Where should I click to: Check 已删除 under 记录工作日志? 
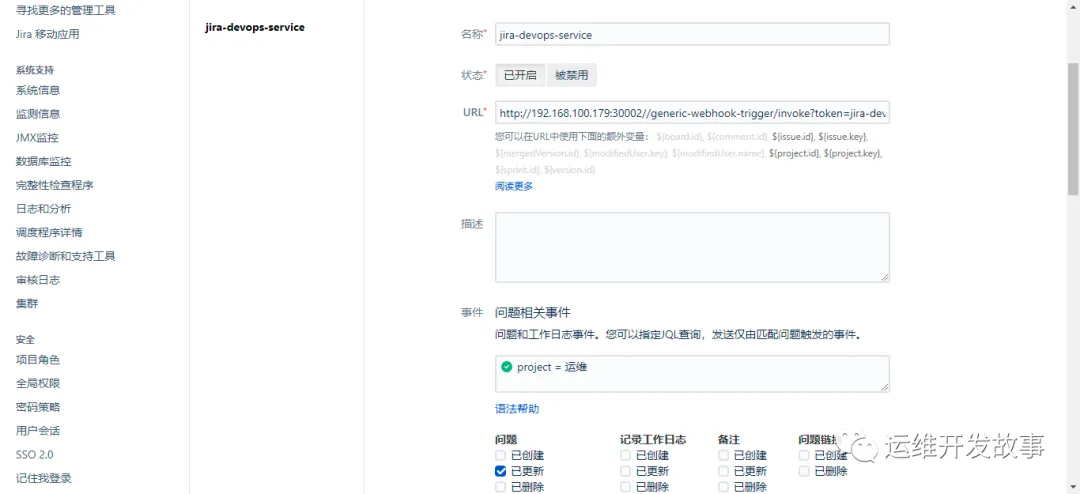coord(625,487)
